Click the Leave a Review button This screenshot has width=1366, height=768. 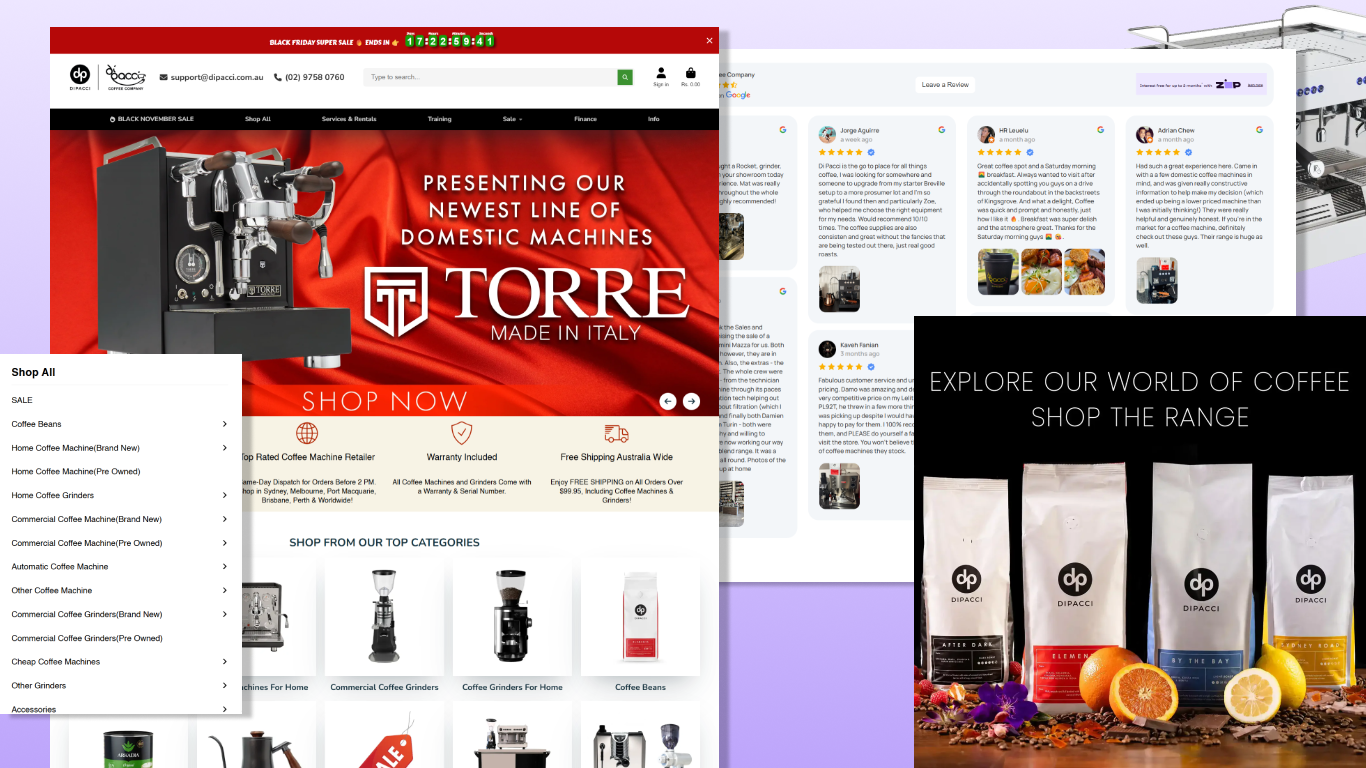tap(944, 85)
